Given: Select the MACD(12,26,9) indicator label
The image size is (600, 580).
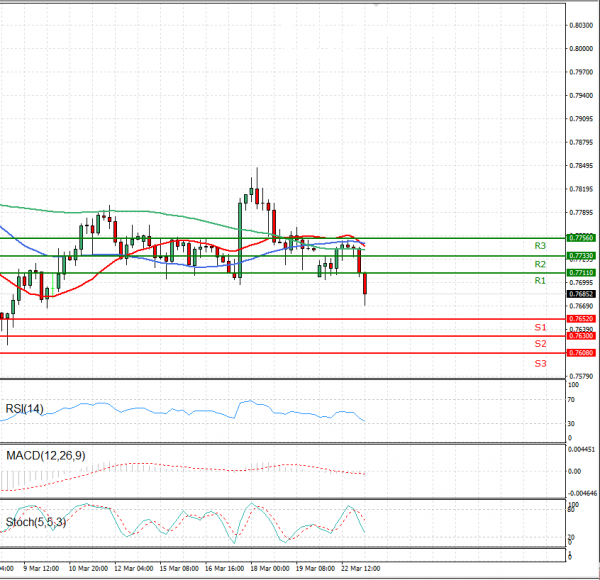Looking at the screenshot, I should (x=45, y=455).
